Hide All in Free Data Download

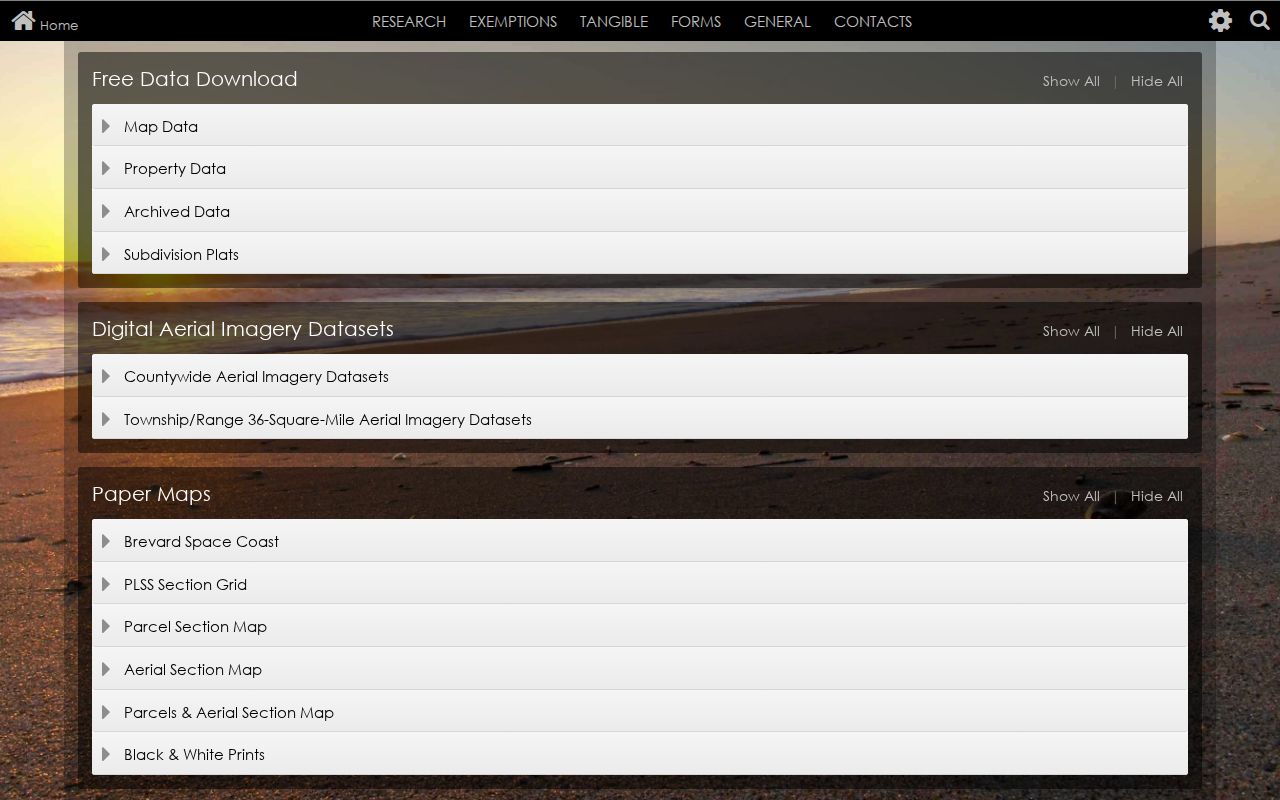tap(1157, 81)
